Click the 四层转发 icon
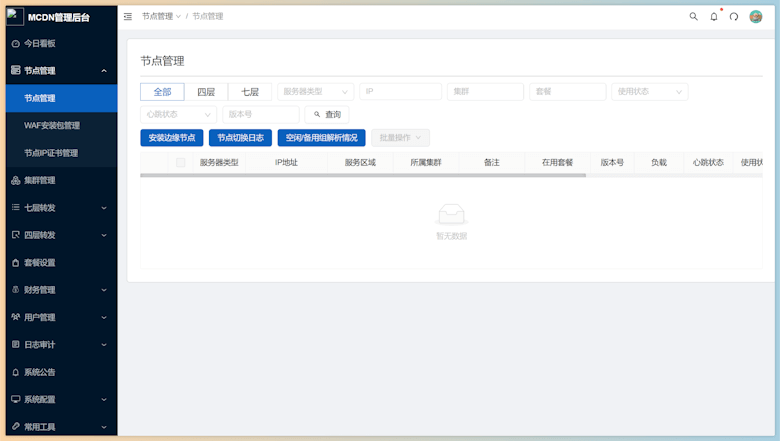This screenshot has width=780, height=441. [15, 235]
